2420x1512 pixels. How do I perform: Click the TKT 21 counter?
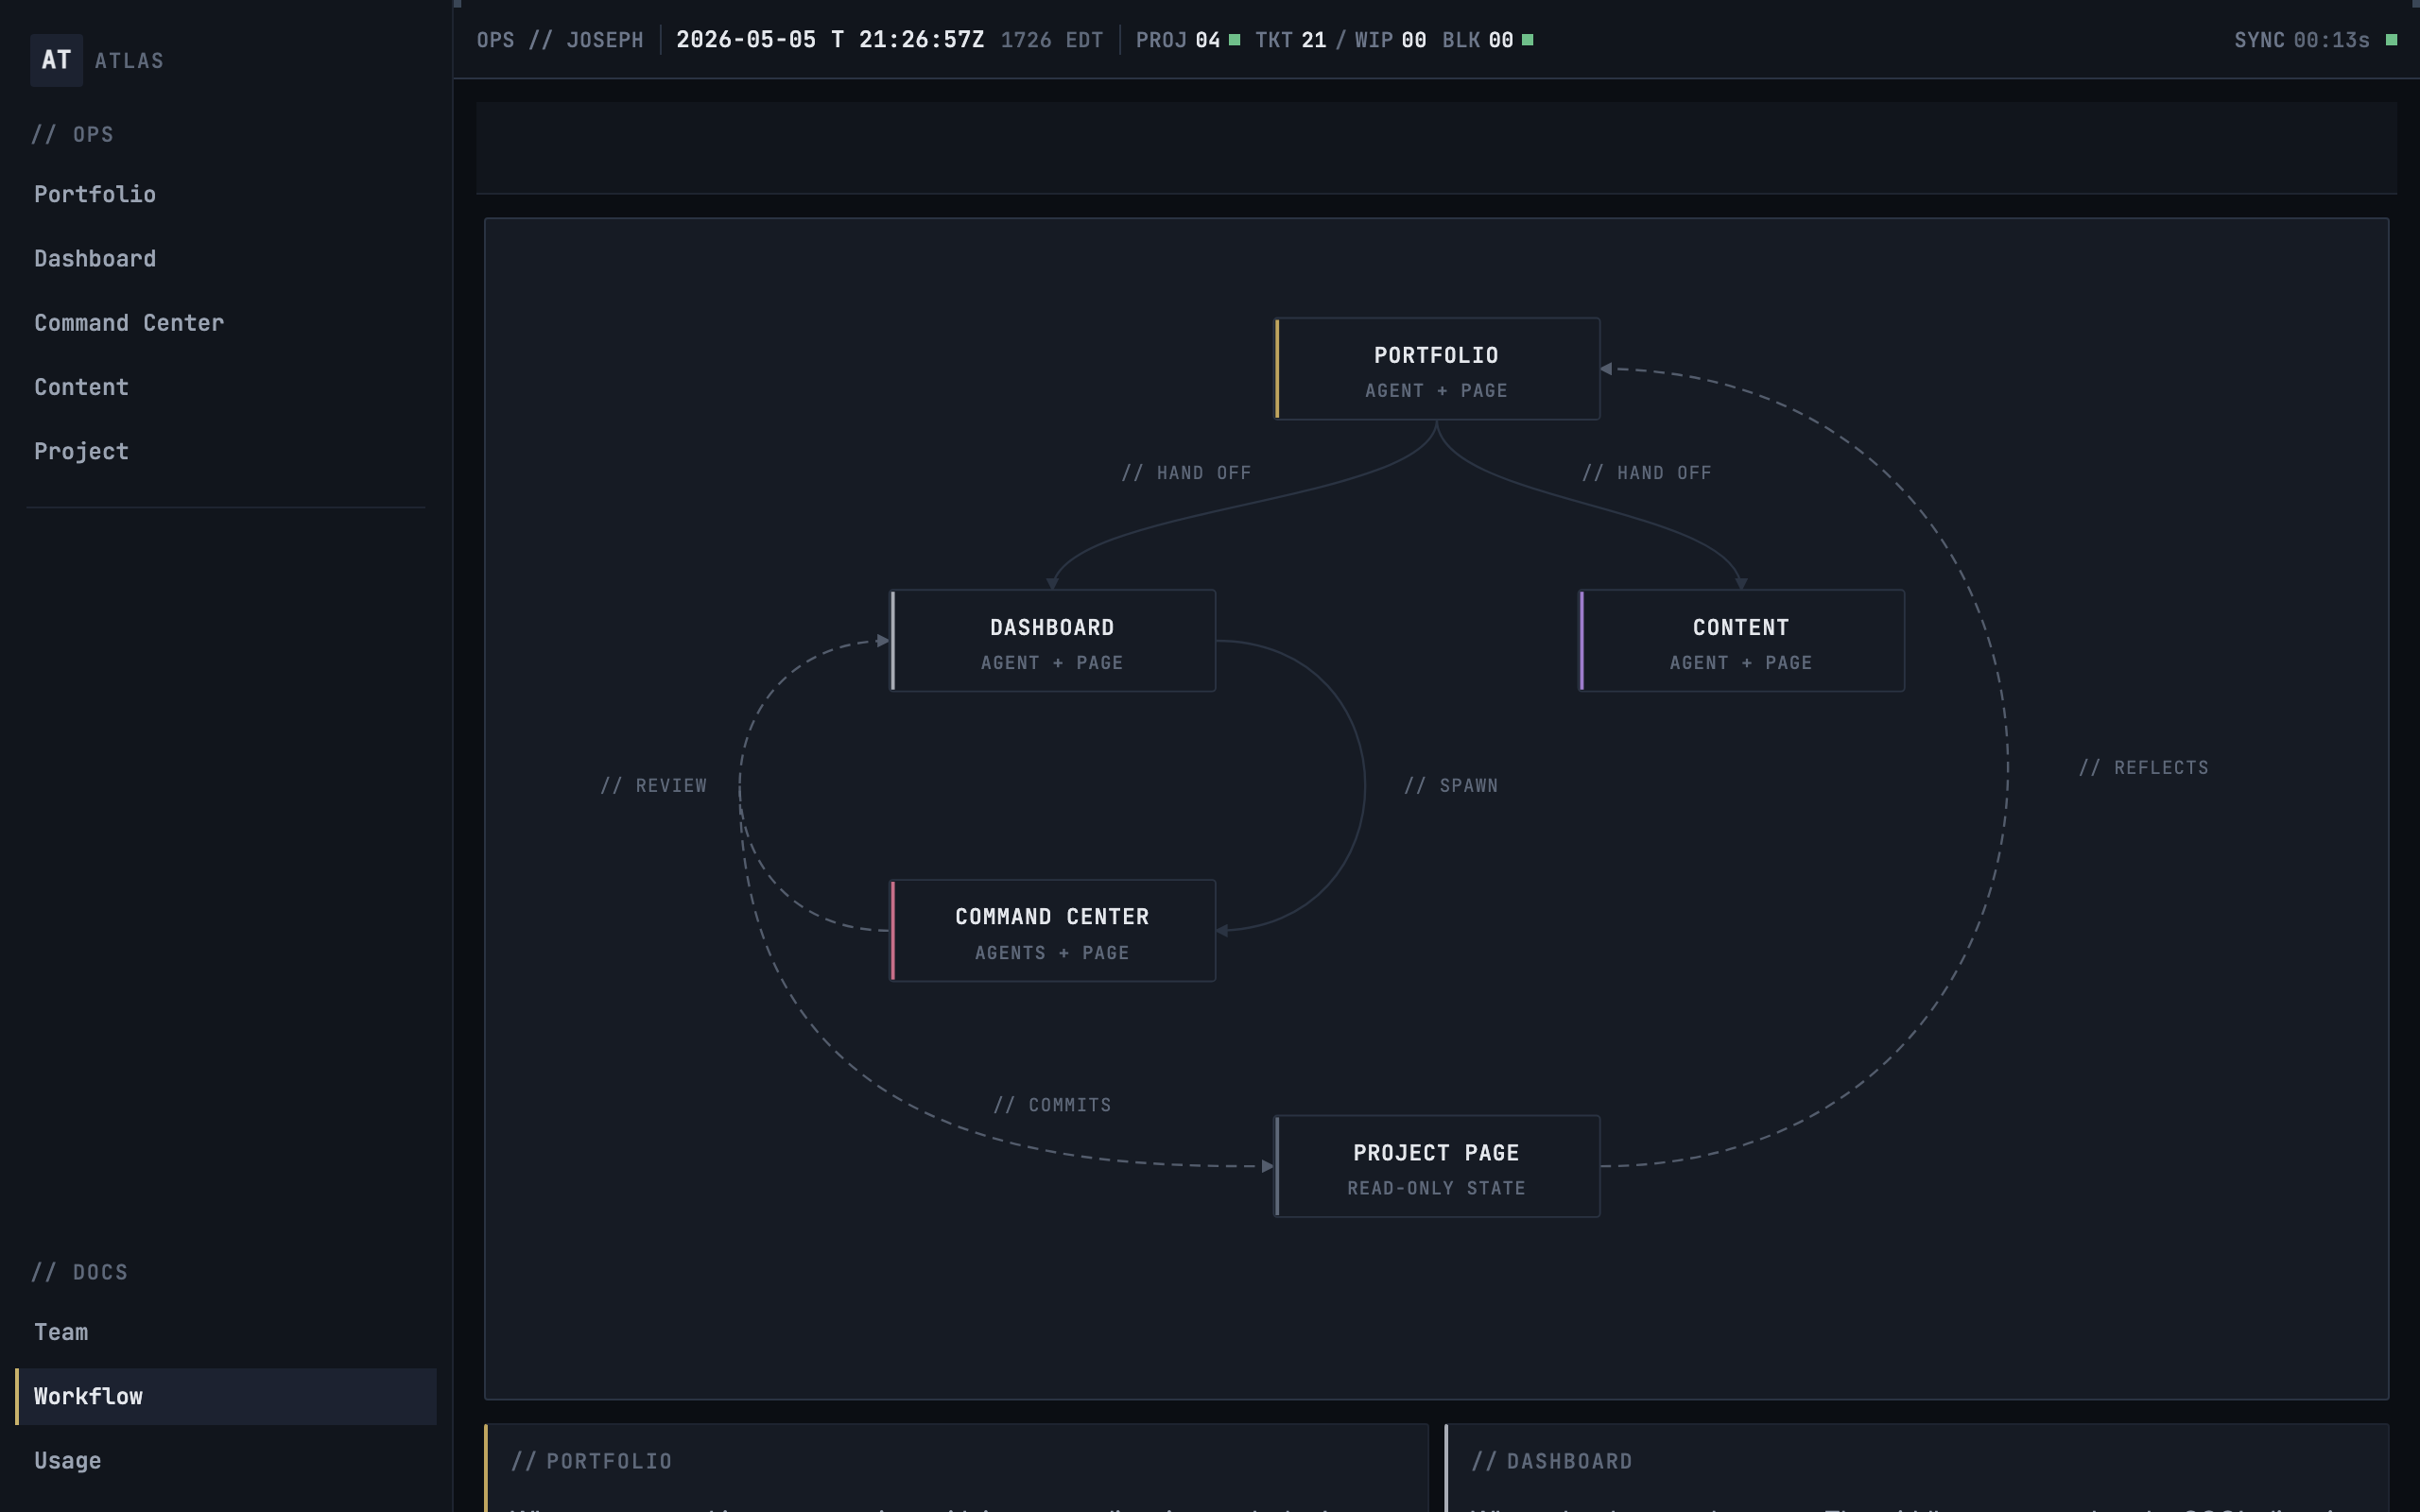coord(1291,40)
